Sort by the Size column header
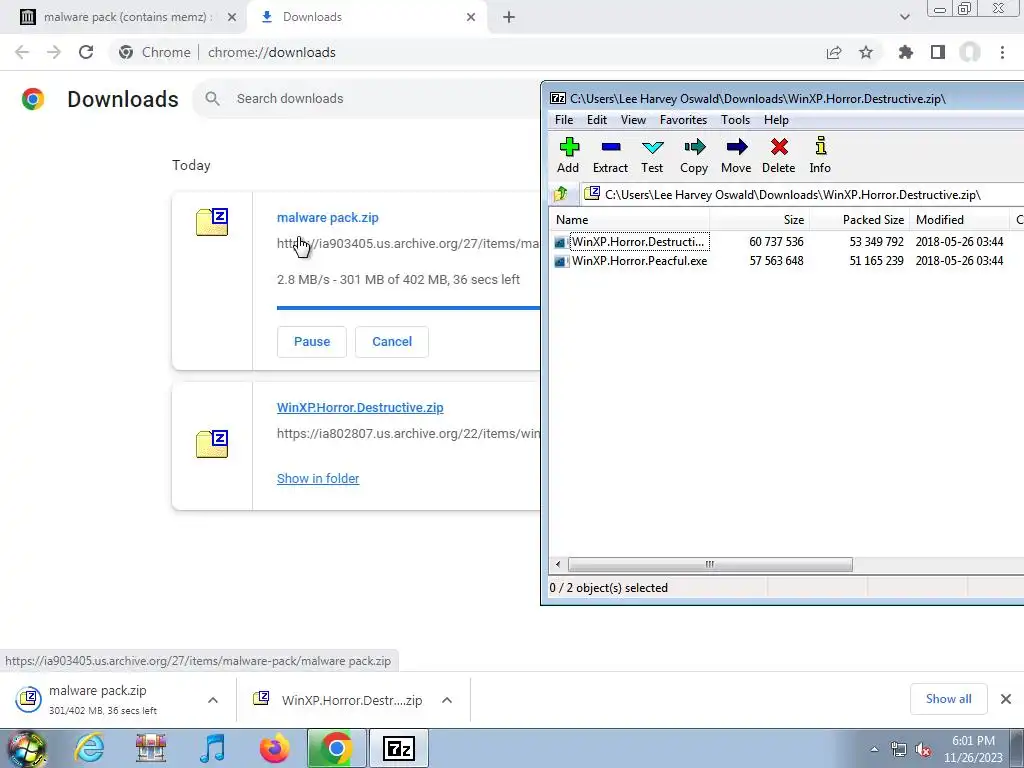 point(760,219)
